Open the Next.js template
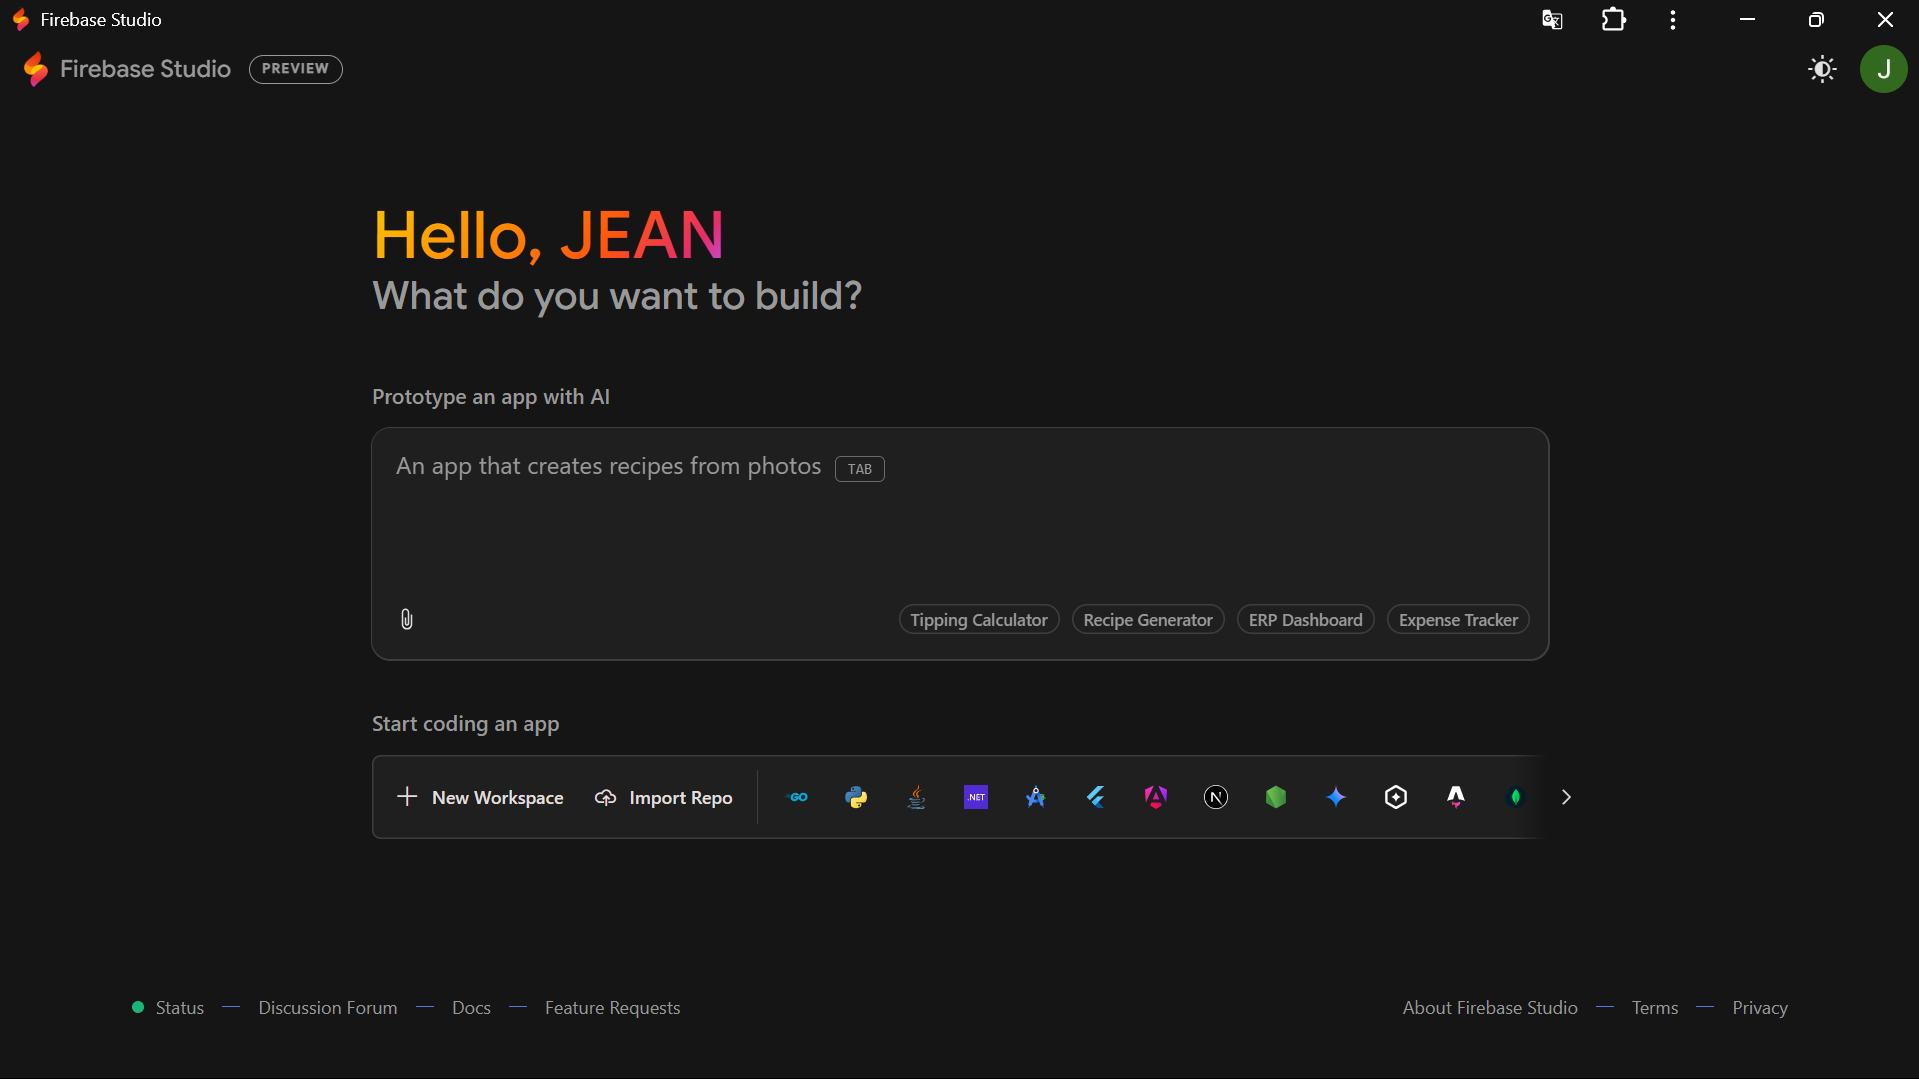This screenshot has height=1079, width=1919. coord(1216,797)
